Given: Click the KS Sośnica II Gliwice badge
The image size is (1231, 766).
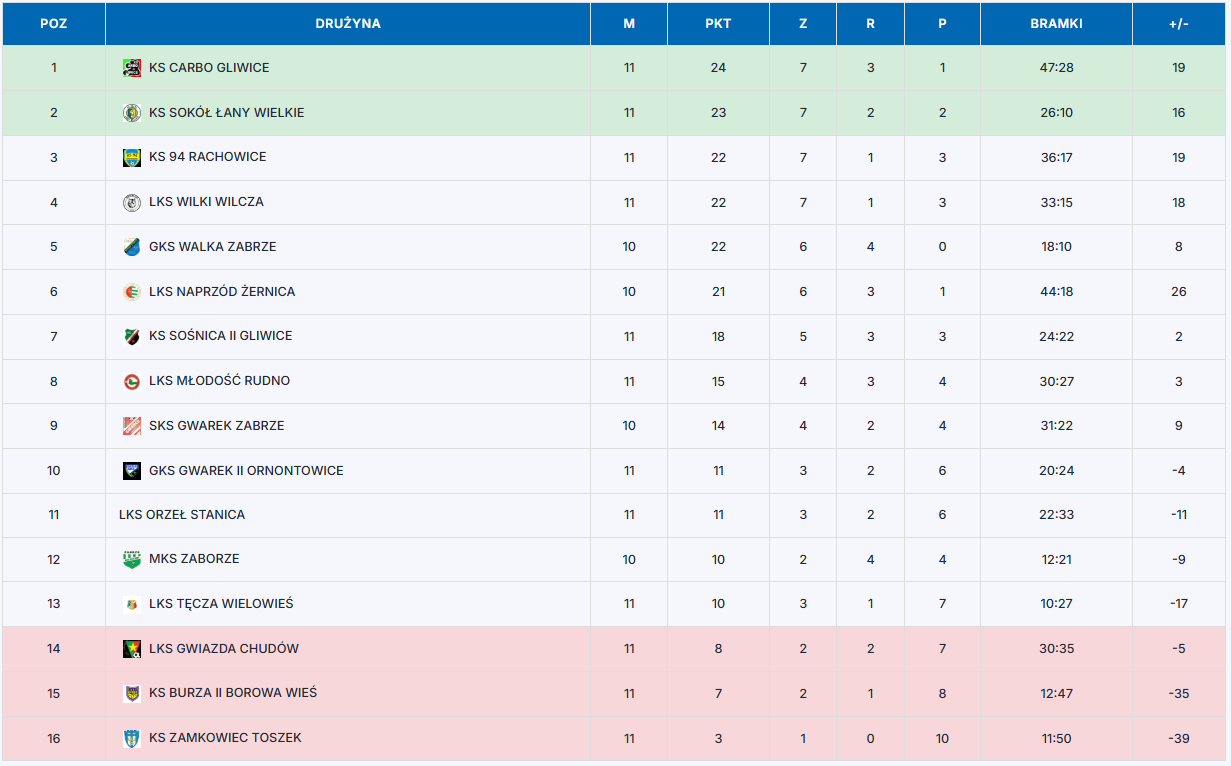Looking at the screenshot, I should (131, 336).
